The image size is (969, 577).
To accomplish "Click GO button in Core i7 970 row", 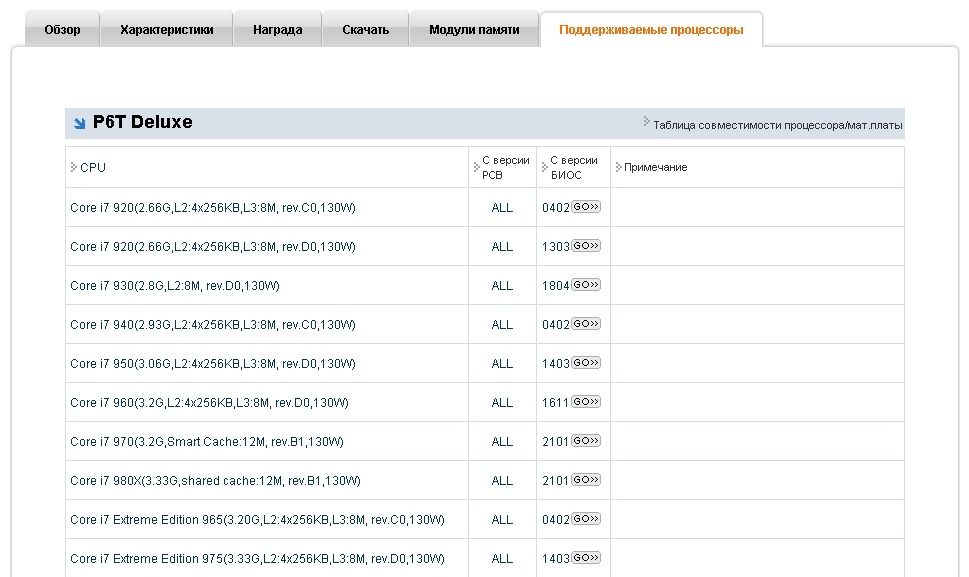I will pyautogui.click(x=586, y=440).
